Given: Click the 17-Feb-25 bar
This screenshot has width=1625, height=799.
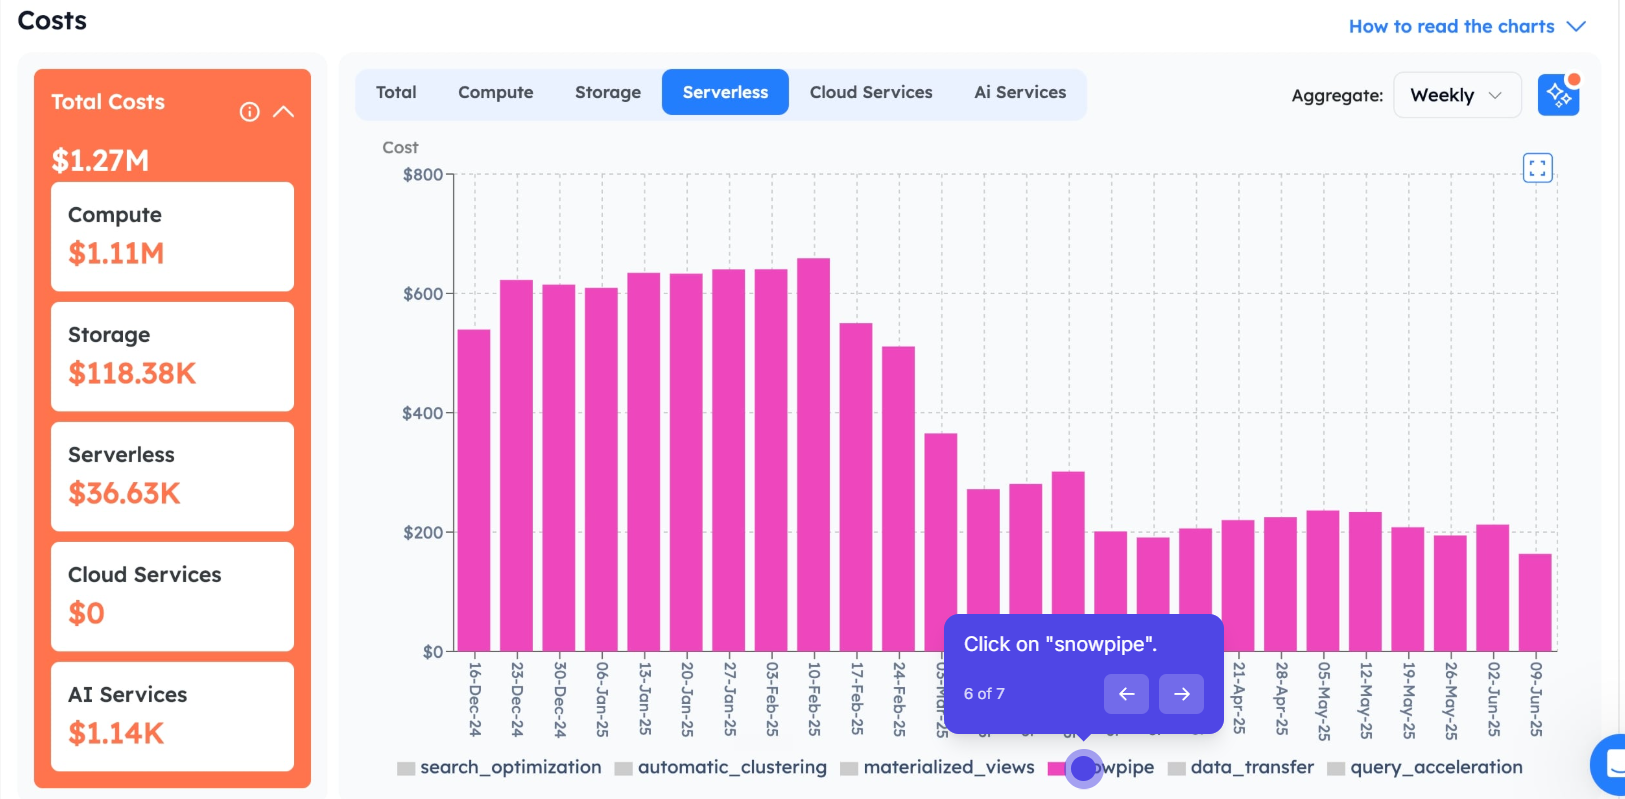Looking at the screenshot, I should (856, 487).
